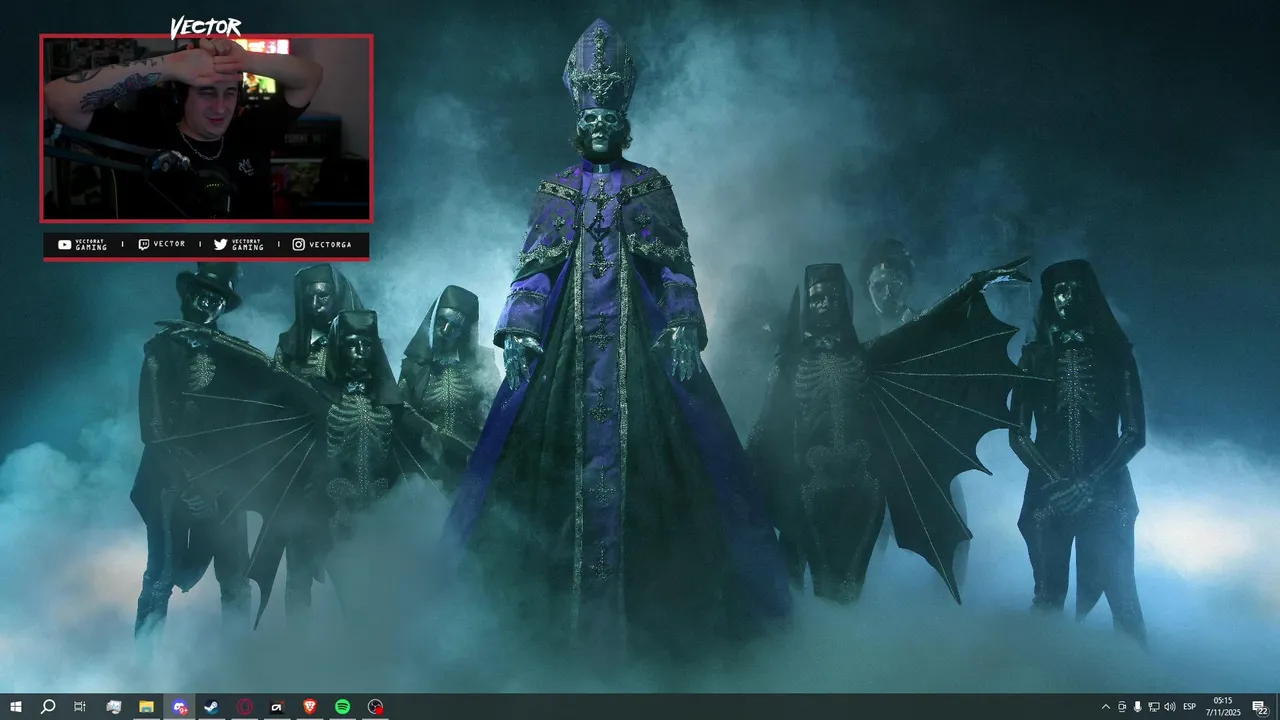Click the Meet Now camera tray icon

coord(1121,707)
